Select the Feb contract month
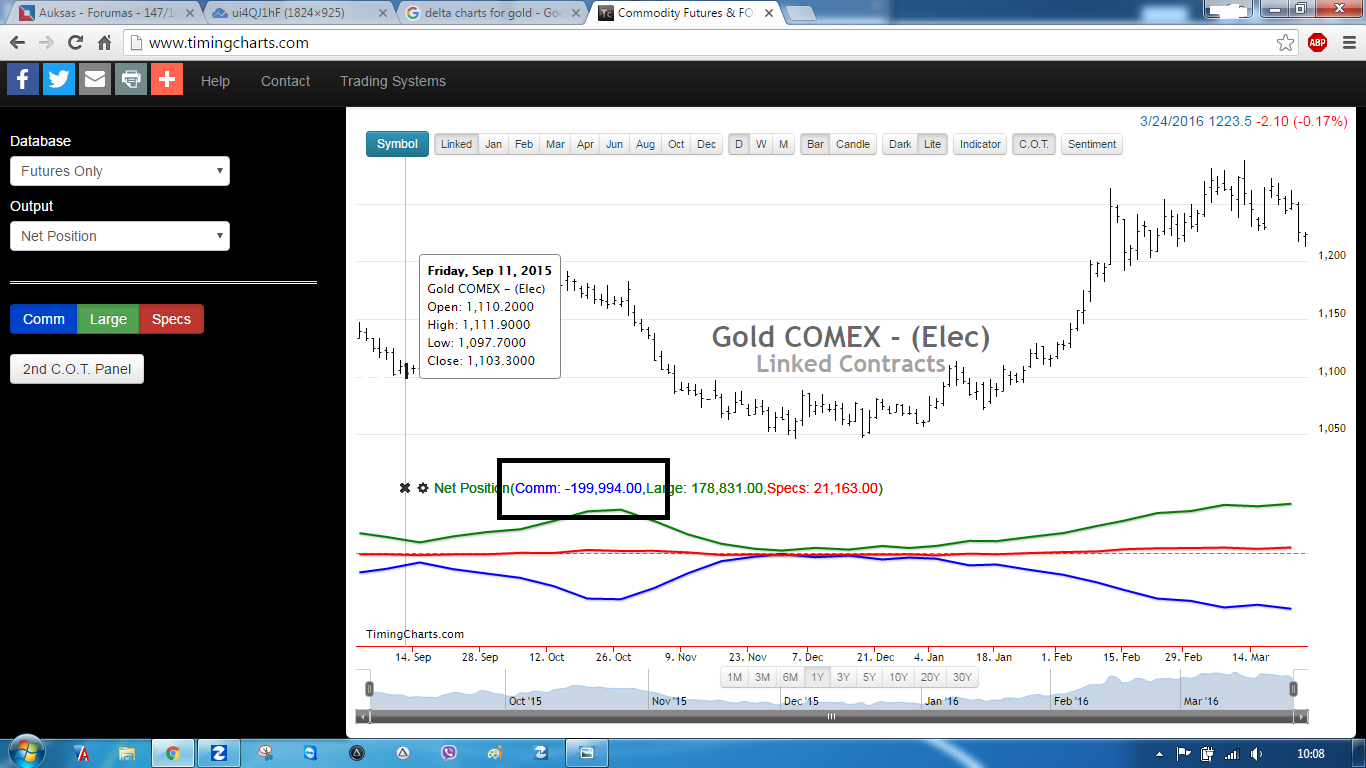This screenshot has height=768, width=1366. tap(524, 144)
